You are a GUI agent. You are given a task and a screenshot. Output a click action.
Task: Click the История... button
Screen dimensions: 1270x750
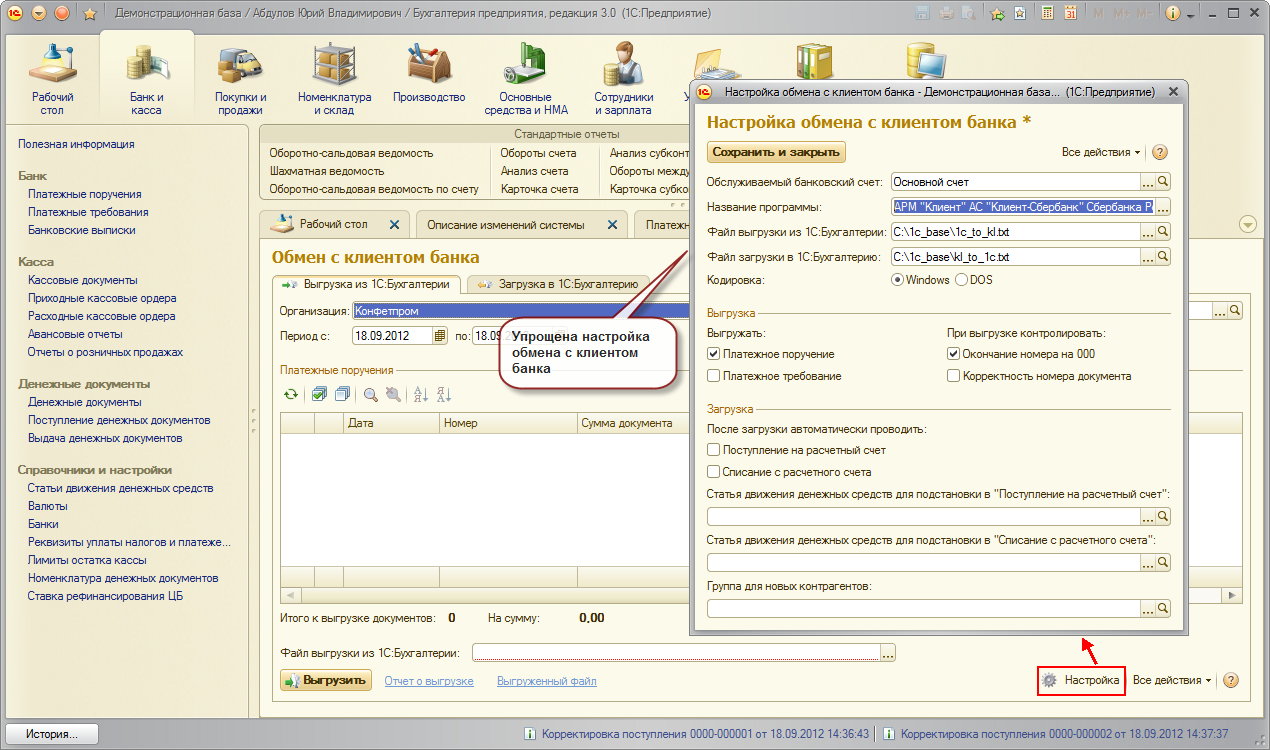pyautogui.click(x=53, y=734)
